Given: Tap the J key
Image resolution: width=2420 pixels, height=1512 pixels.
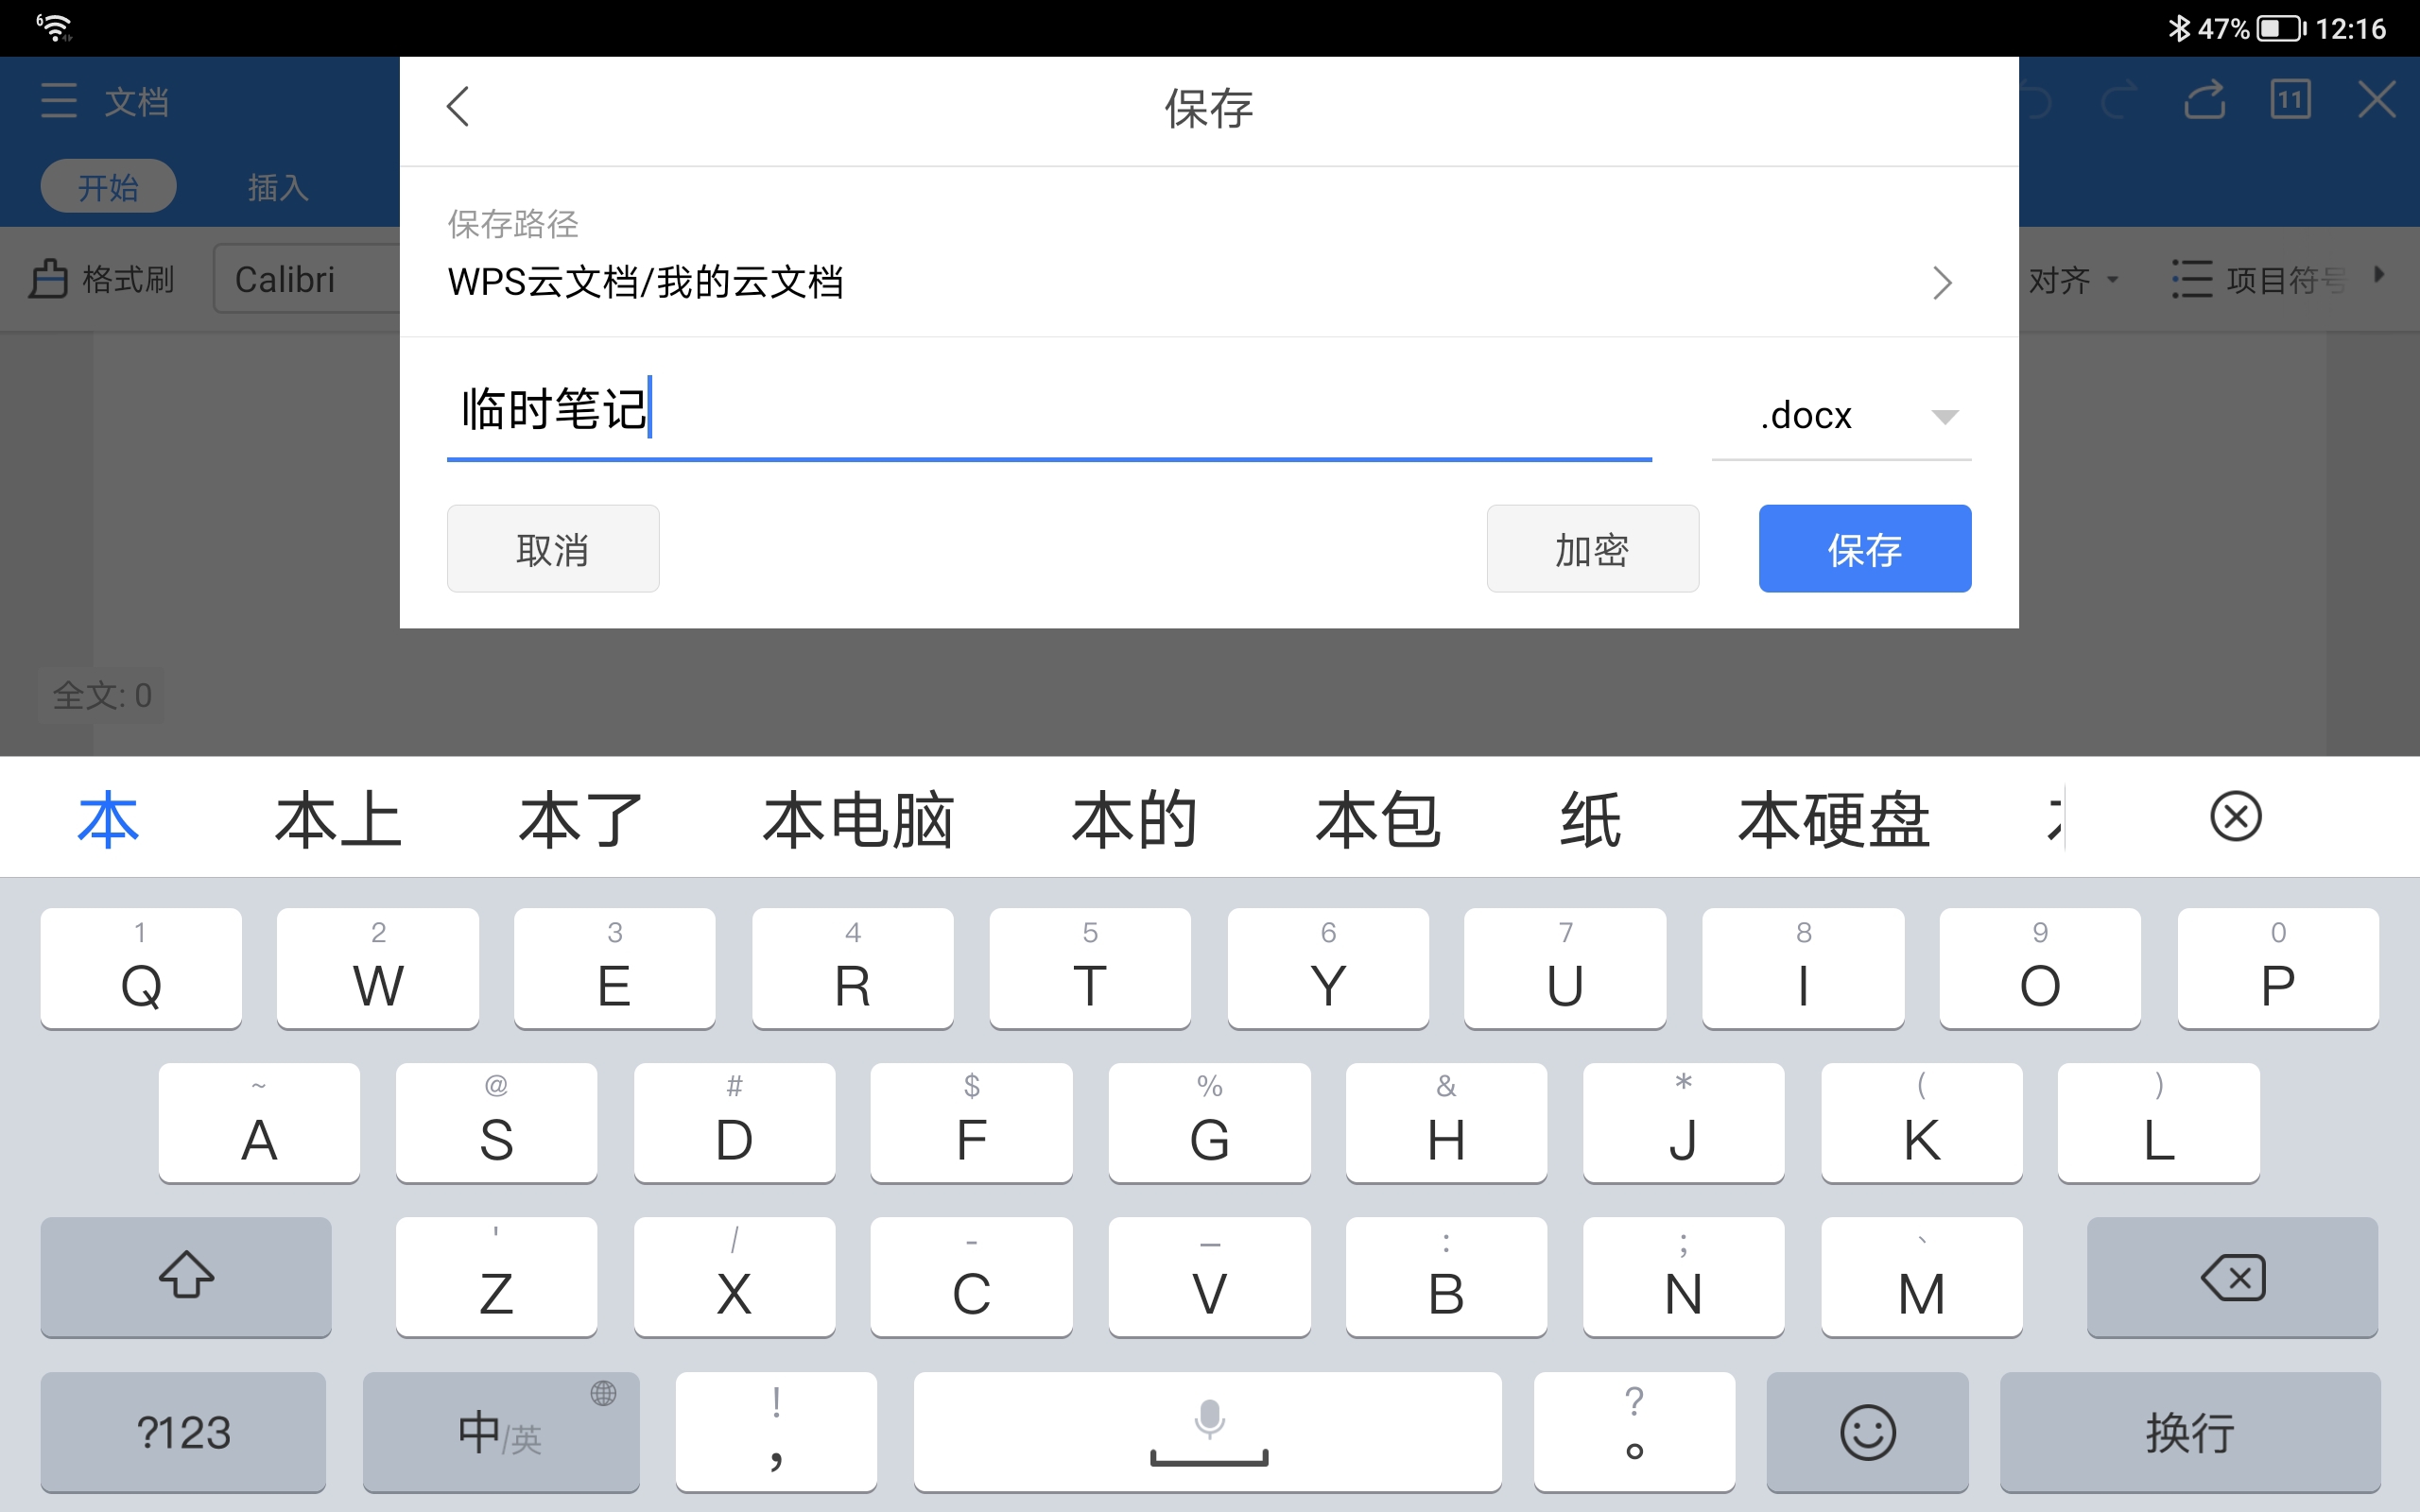Looking at the screenshot, I should tap(1684, 1121).
